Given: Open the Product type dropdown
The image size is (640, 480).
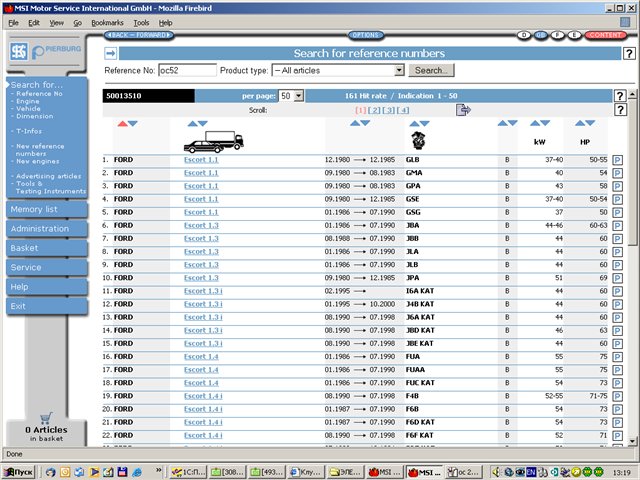Looking at the screenshot, I should click(x=399, y=70).
